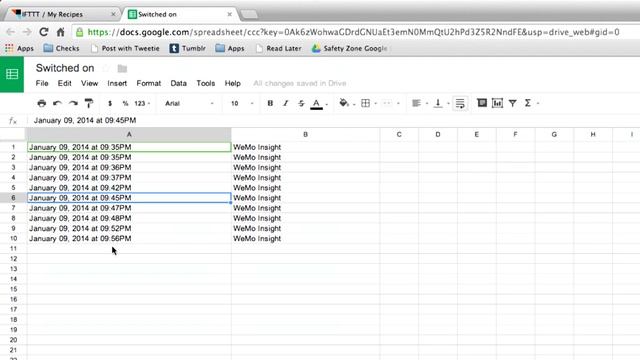Open the View menu
The image size is (640, 360).
click(89, 83)
